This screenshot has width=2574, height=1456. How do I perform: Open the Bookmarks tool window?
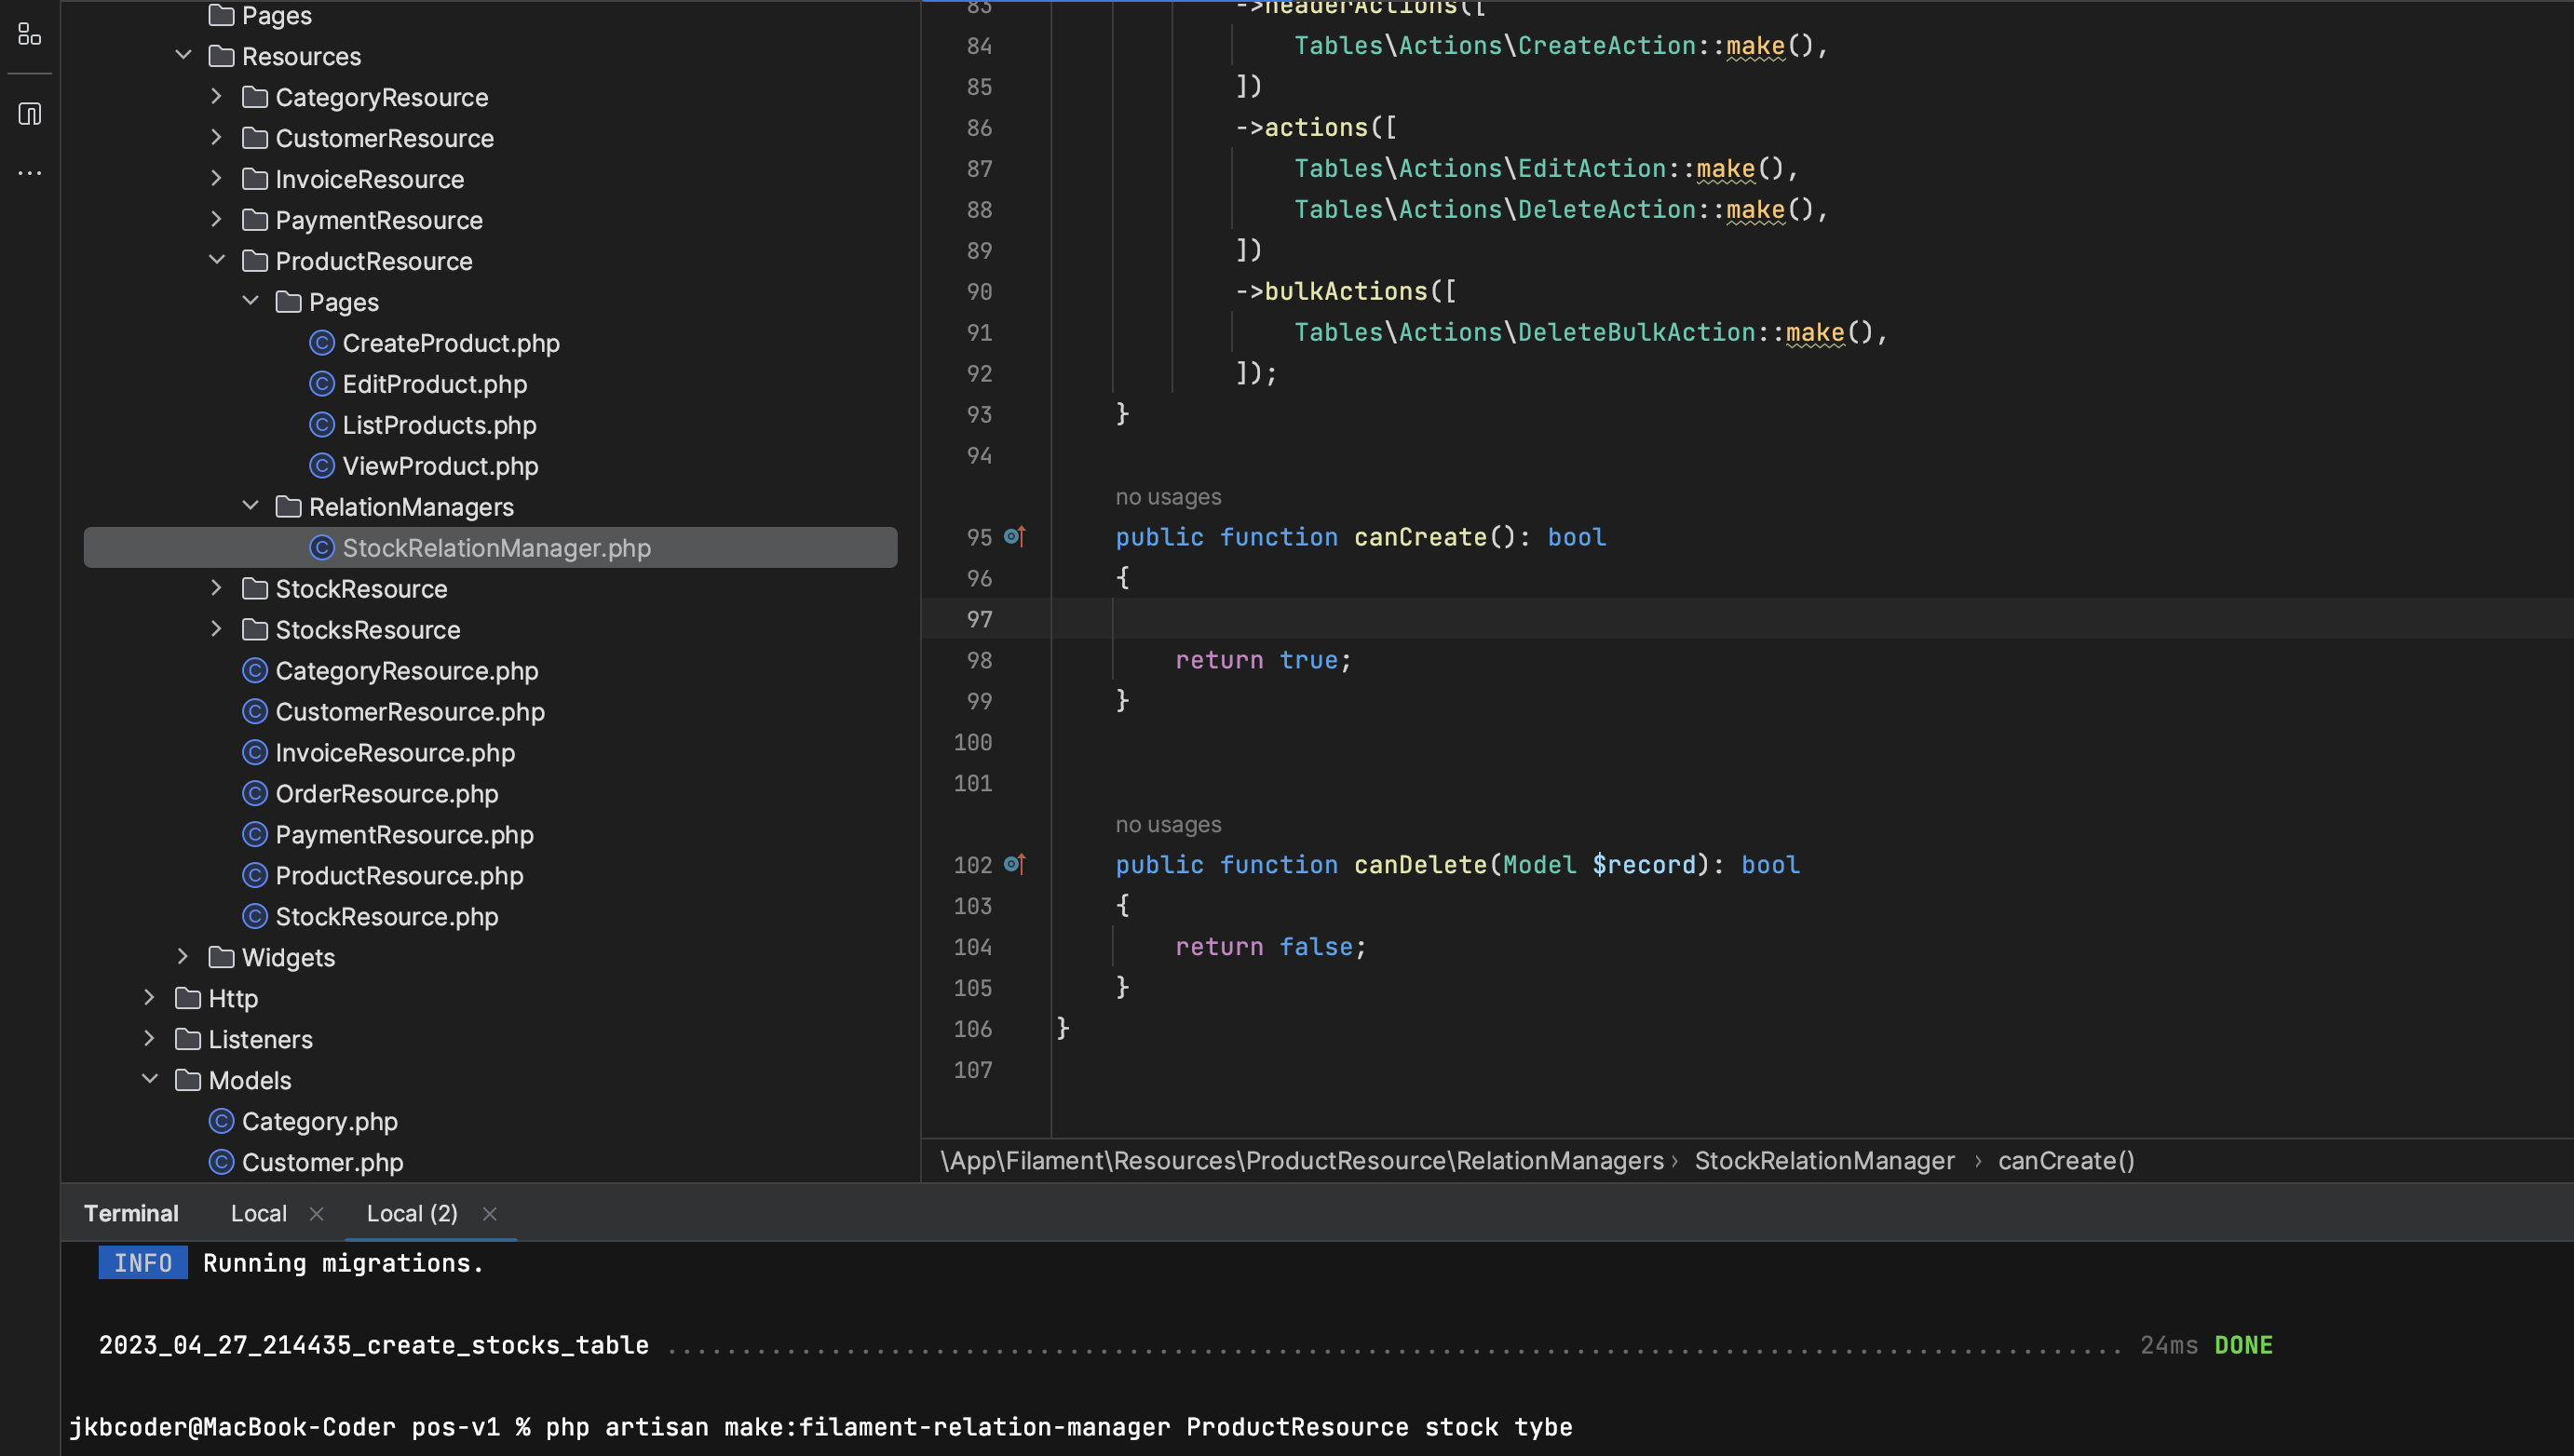pos(28,114)
